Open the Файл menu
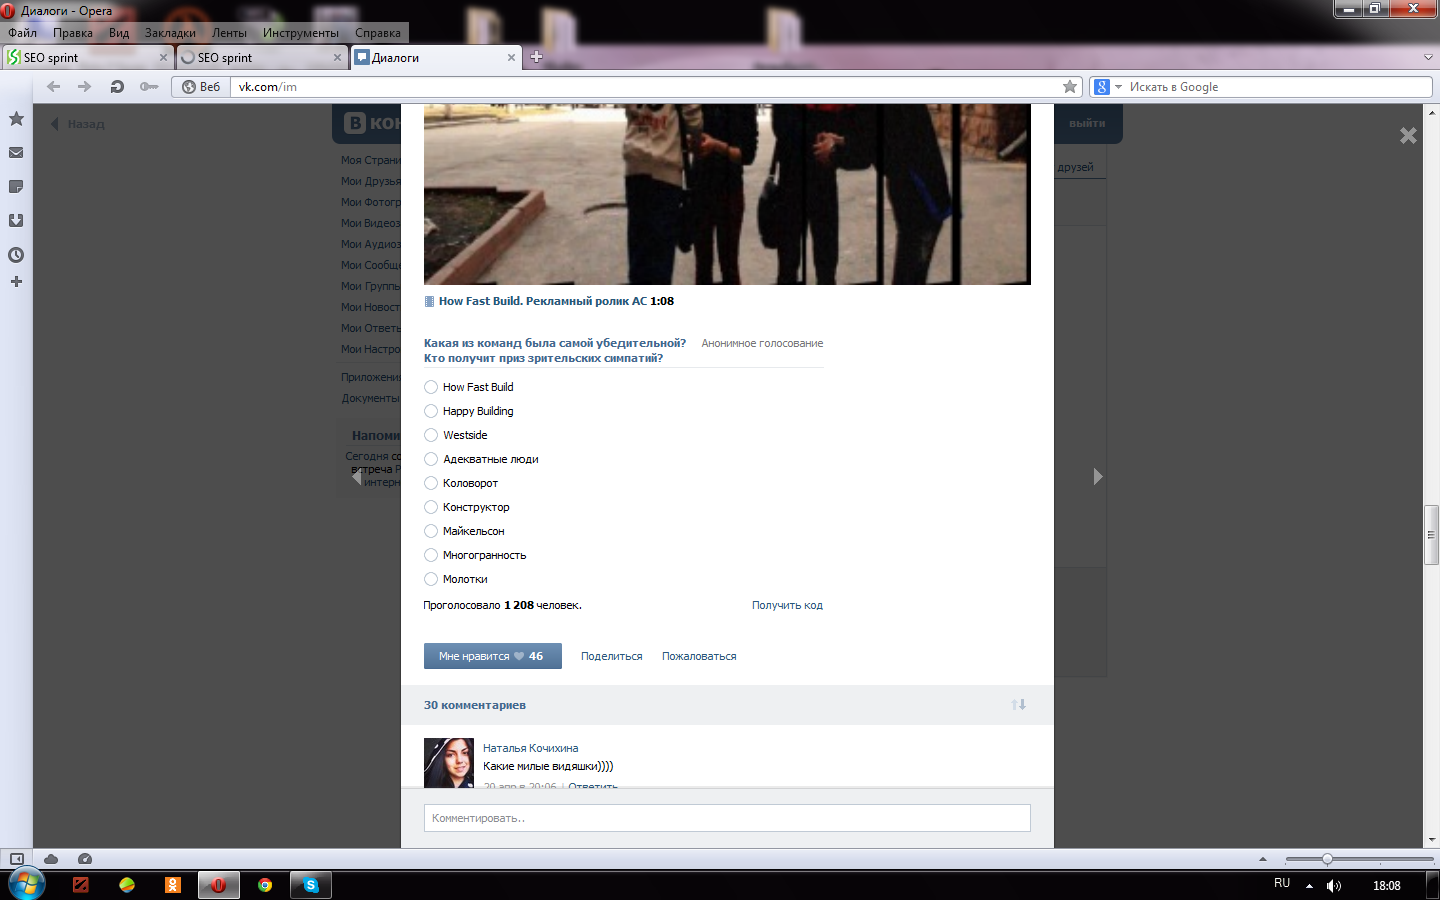Screen dimensions: 1440x900 coord(22,33)
